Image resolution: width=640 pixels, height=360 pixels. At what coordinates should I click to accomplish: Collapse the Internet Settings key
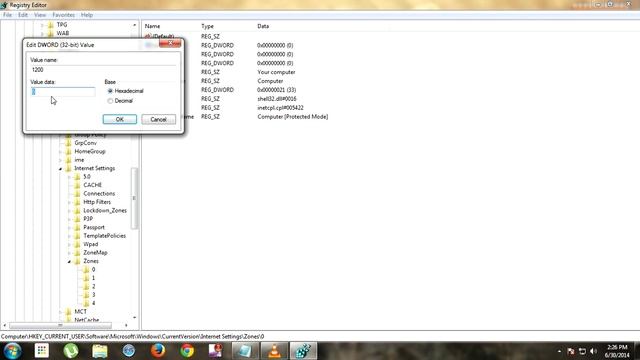(60, 169)
